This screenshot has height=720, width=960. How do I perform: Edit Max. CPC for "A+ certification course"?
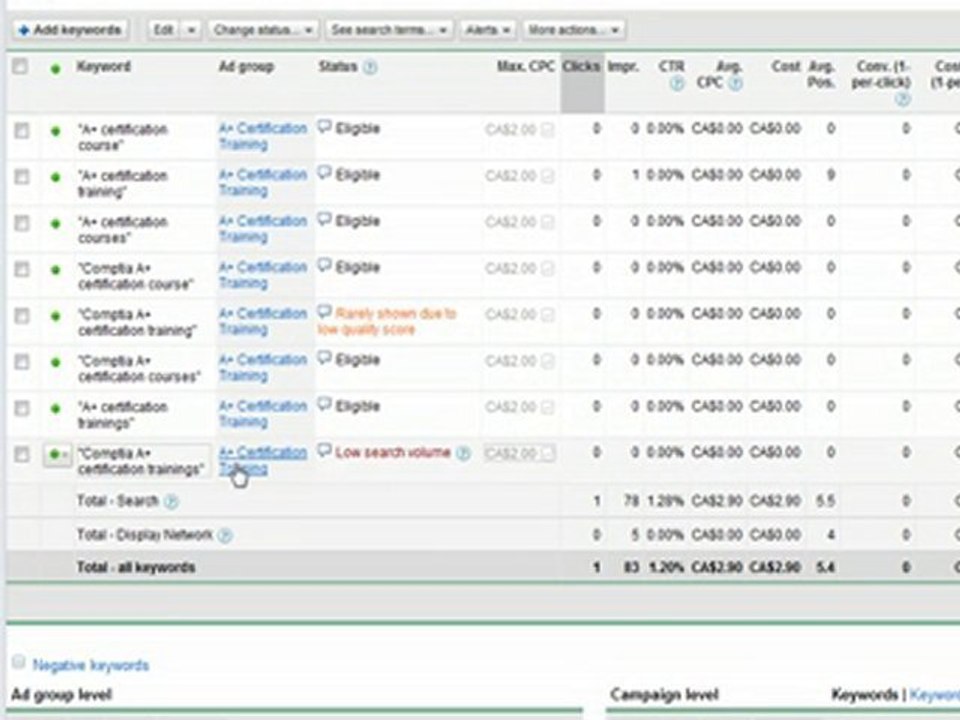pos(519,130)
